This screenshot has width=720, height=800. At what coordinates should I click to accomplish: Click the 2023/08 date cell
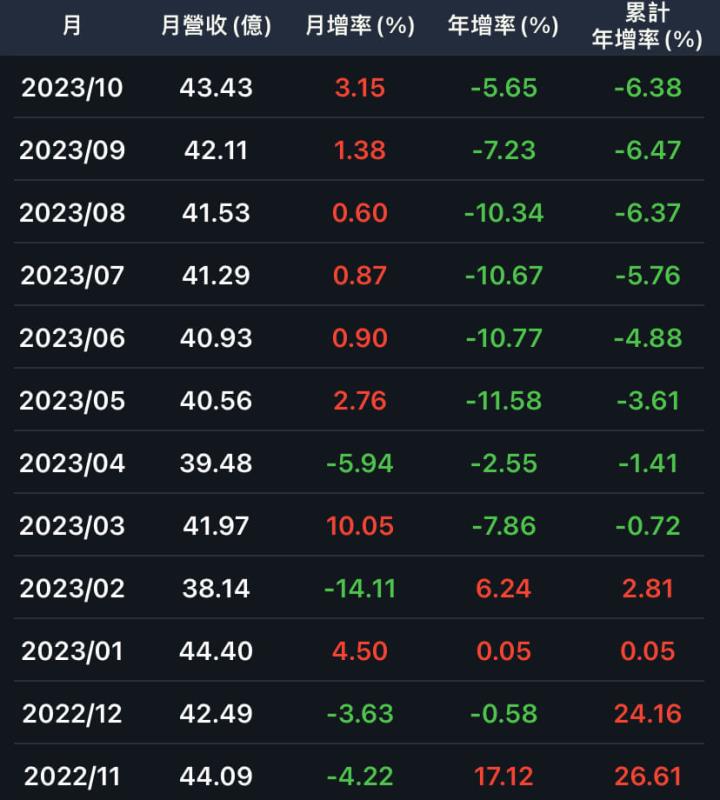tap(72, 213)
